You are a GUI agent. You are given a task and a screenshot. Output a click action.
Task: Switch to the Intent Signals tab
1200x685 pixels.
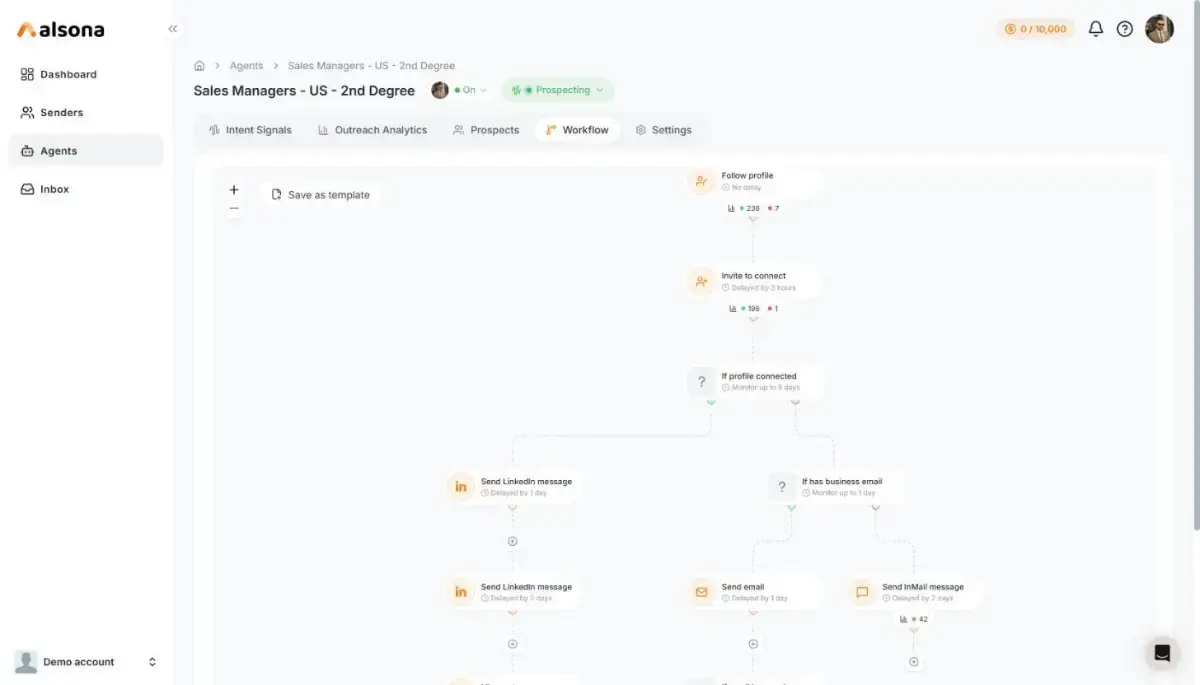[250, 130]
